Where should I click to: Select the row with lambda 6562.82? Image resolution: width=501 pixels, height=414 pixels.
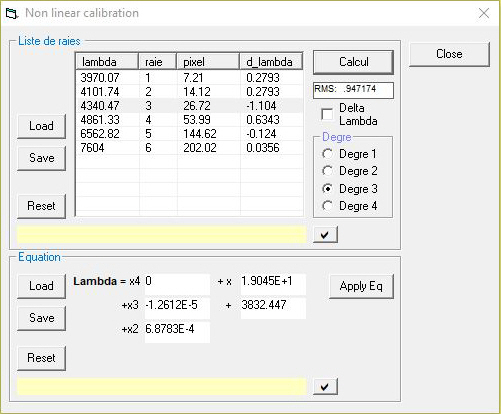(x=189, y=134)
